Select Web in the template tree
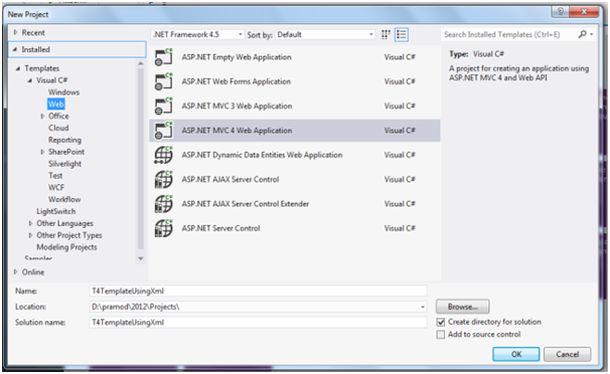Image resolution: width=610 pixels, height=374 pixels. [x=56, y=104]
